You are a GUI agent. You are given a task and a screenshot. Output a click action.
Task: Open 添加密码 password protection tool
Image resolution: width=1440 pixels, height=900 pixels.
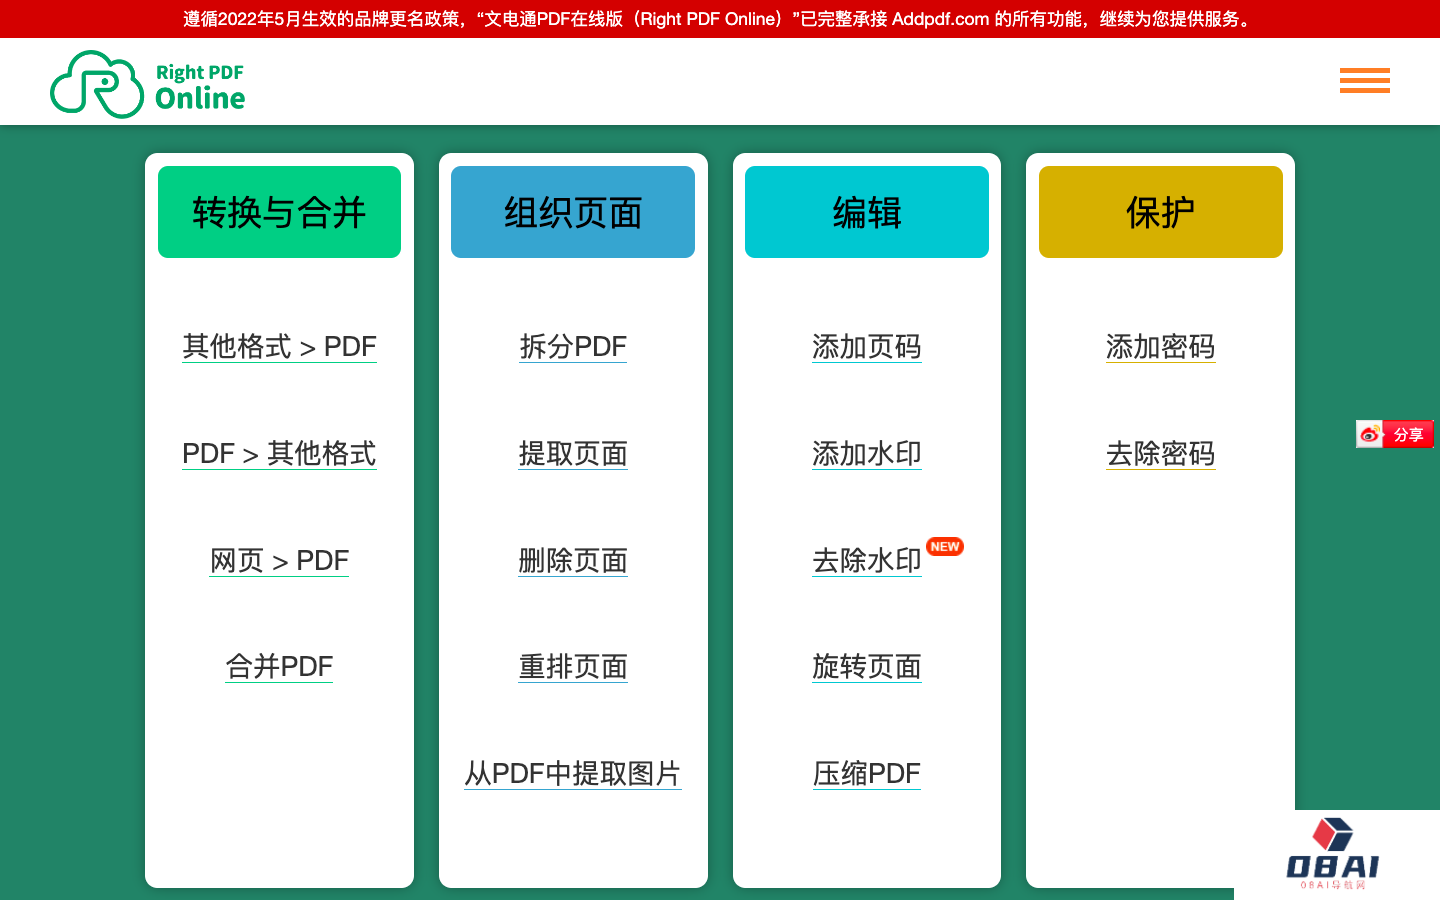pos(1160,347)
